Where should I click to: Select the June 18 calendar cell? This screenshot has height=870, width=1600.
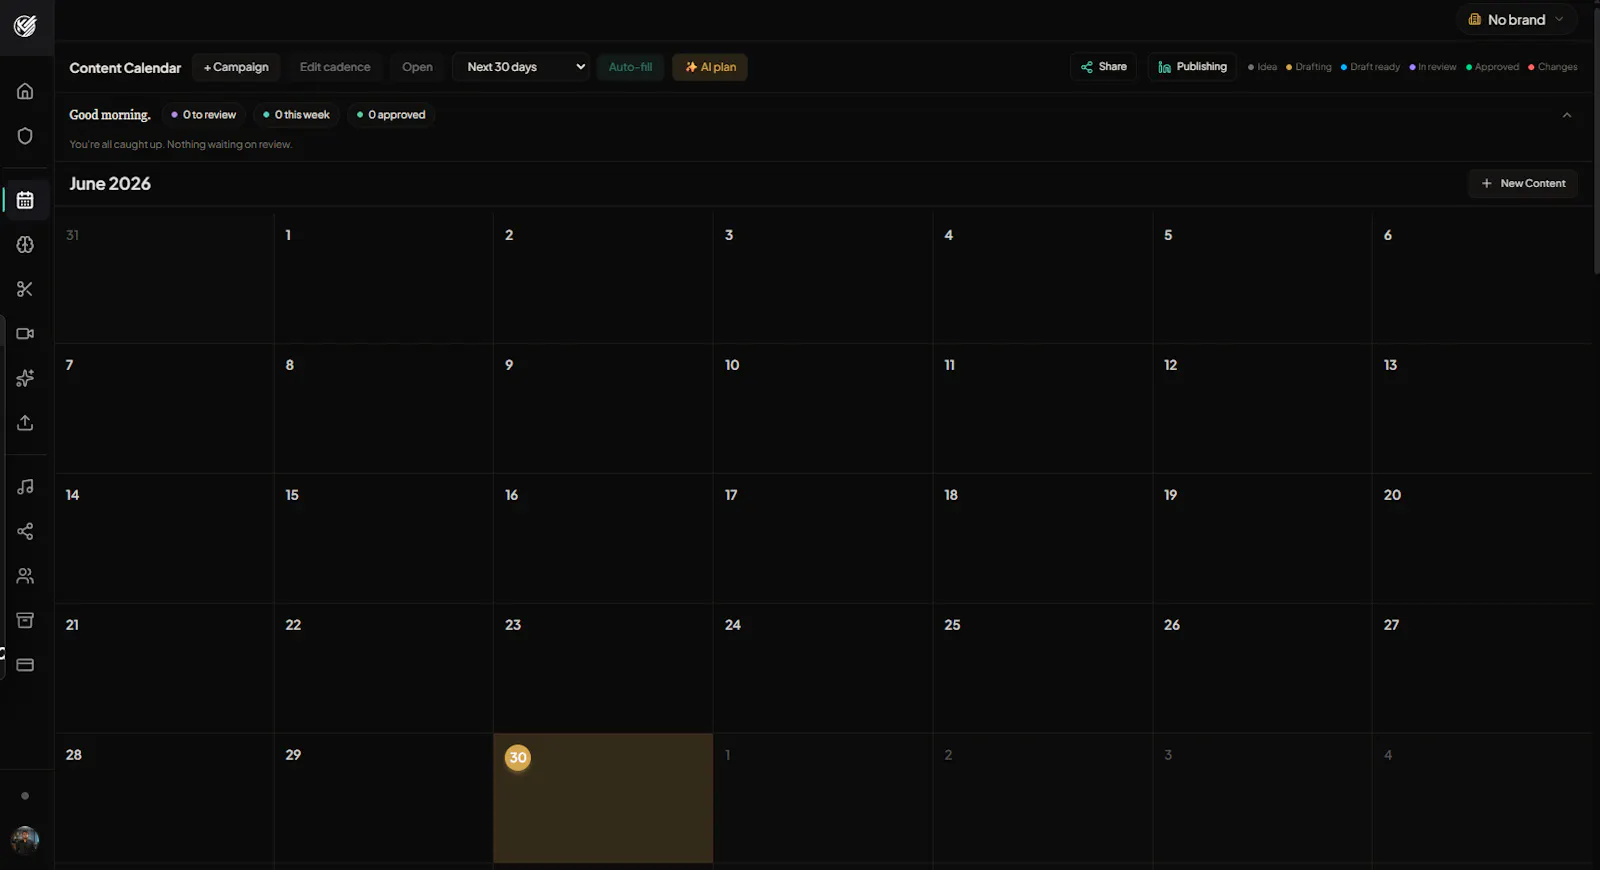click(x=1043, y=538)
